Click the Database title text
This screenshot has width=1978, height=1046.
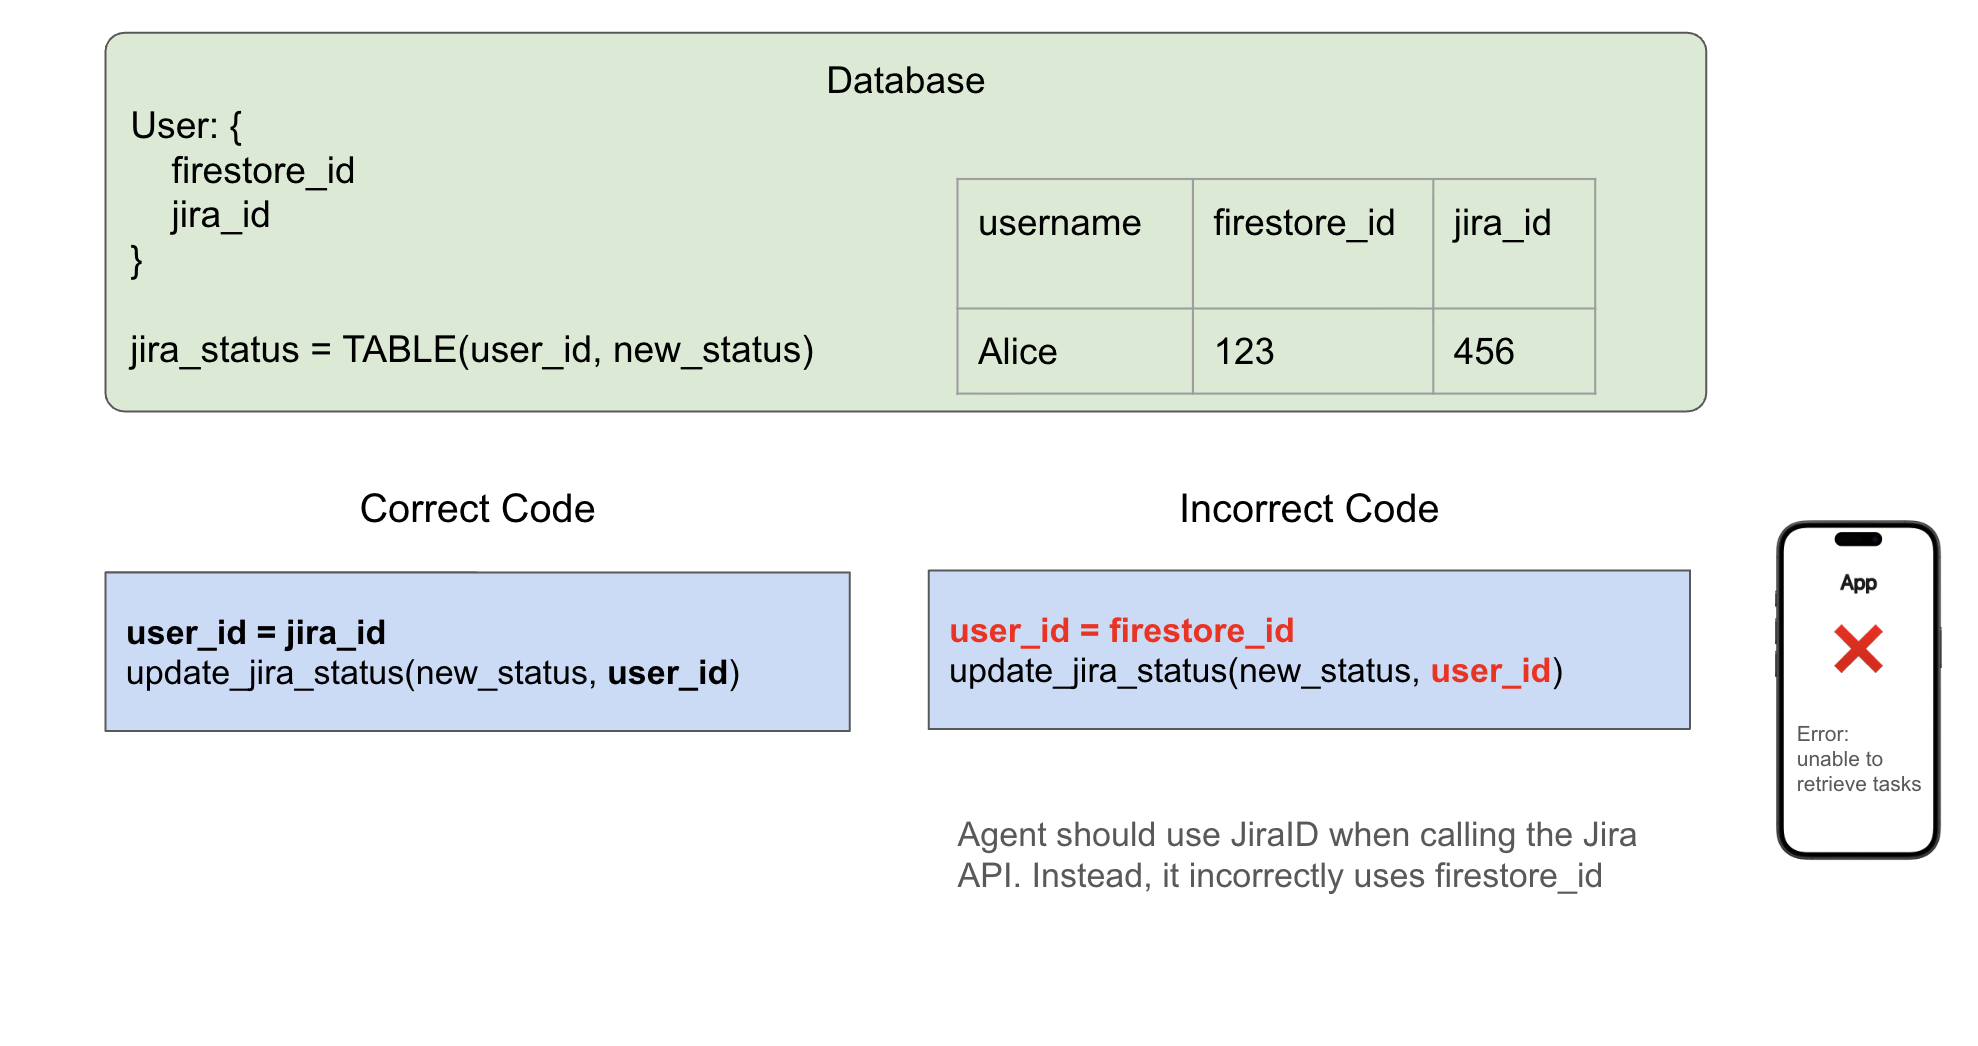pos(904,80)
